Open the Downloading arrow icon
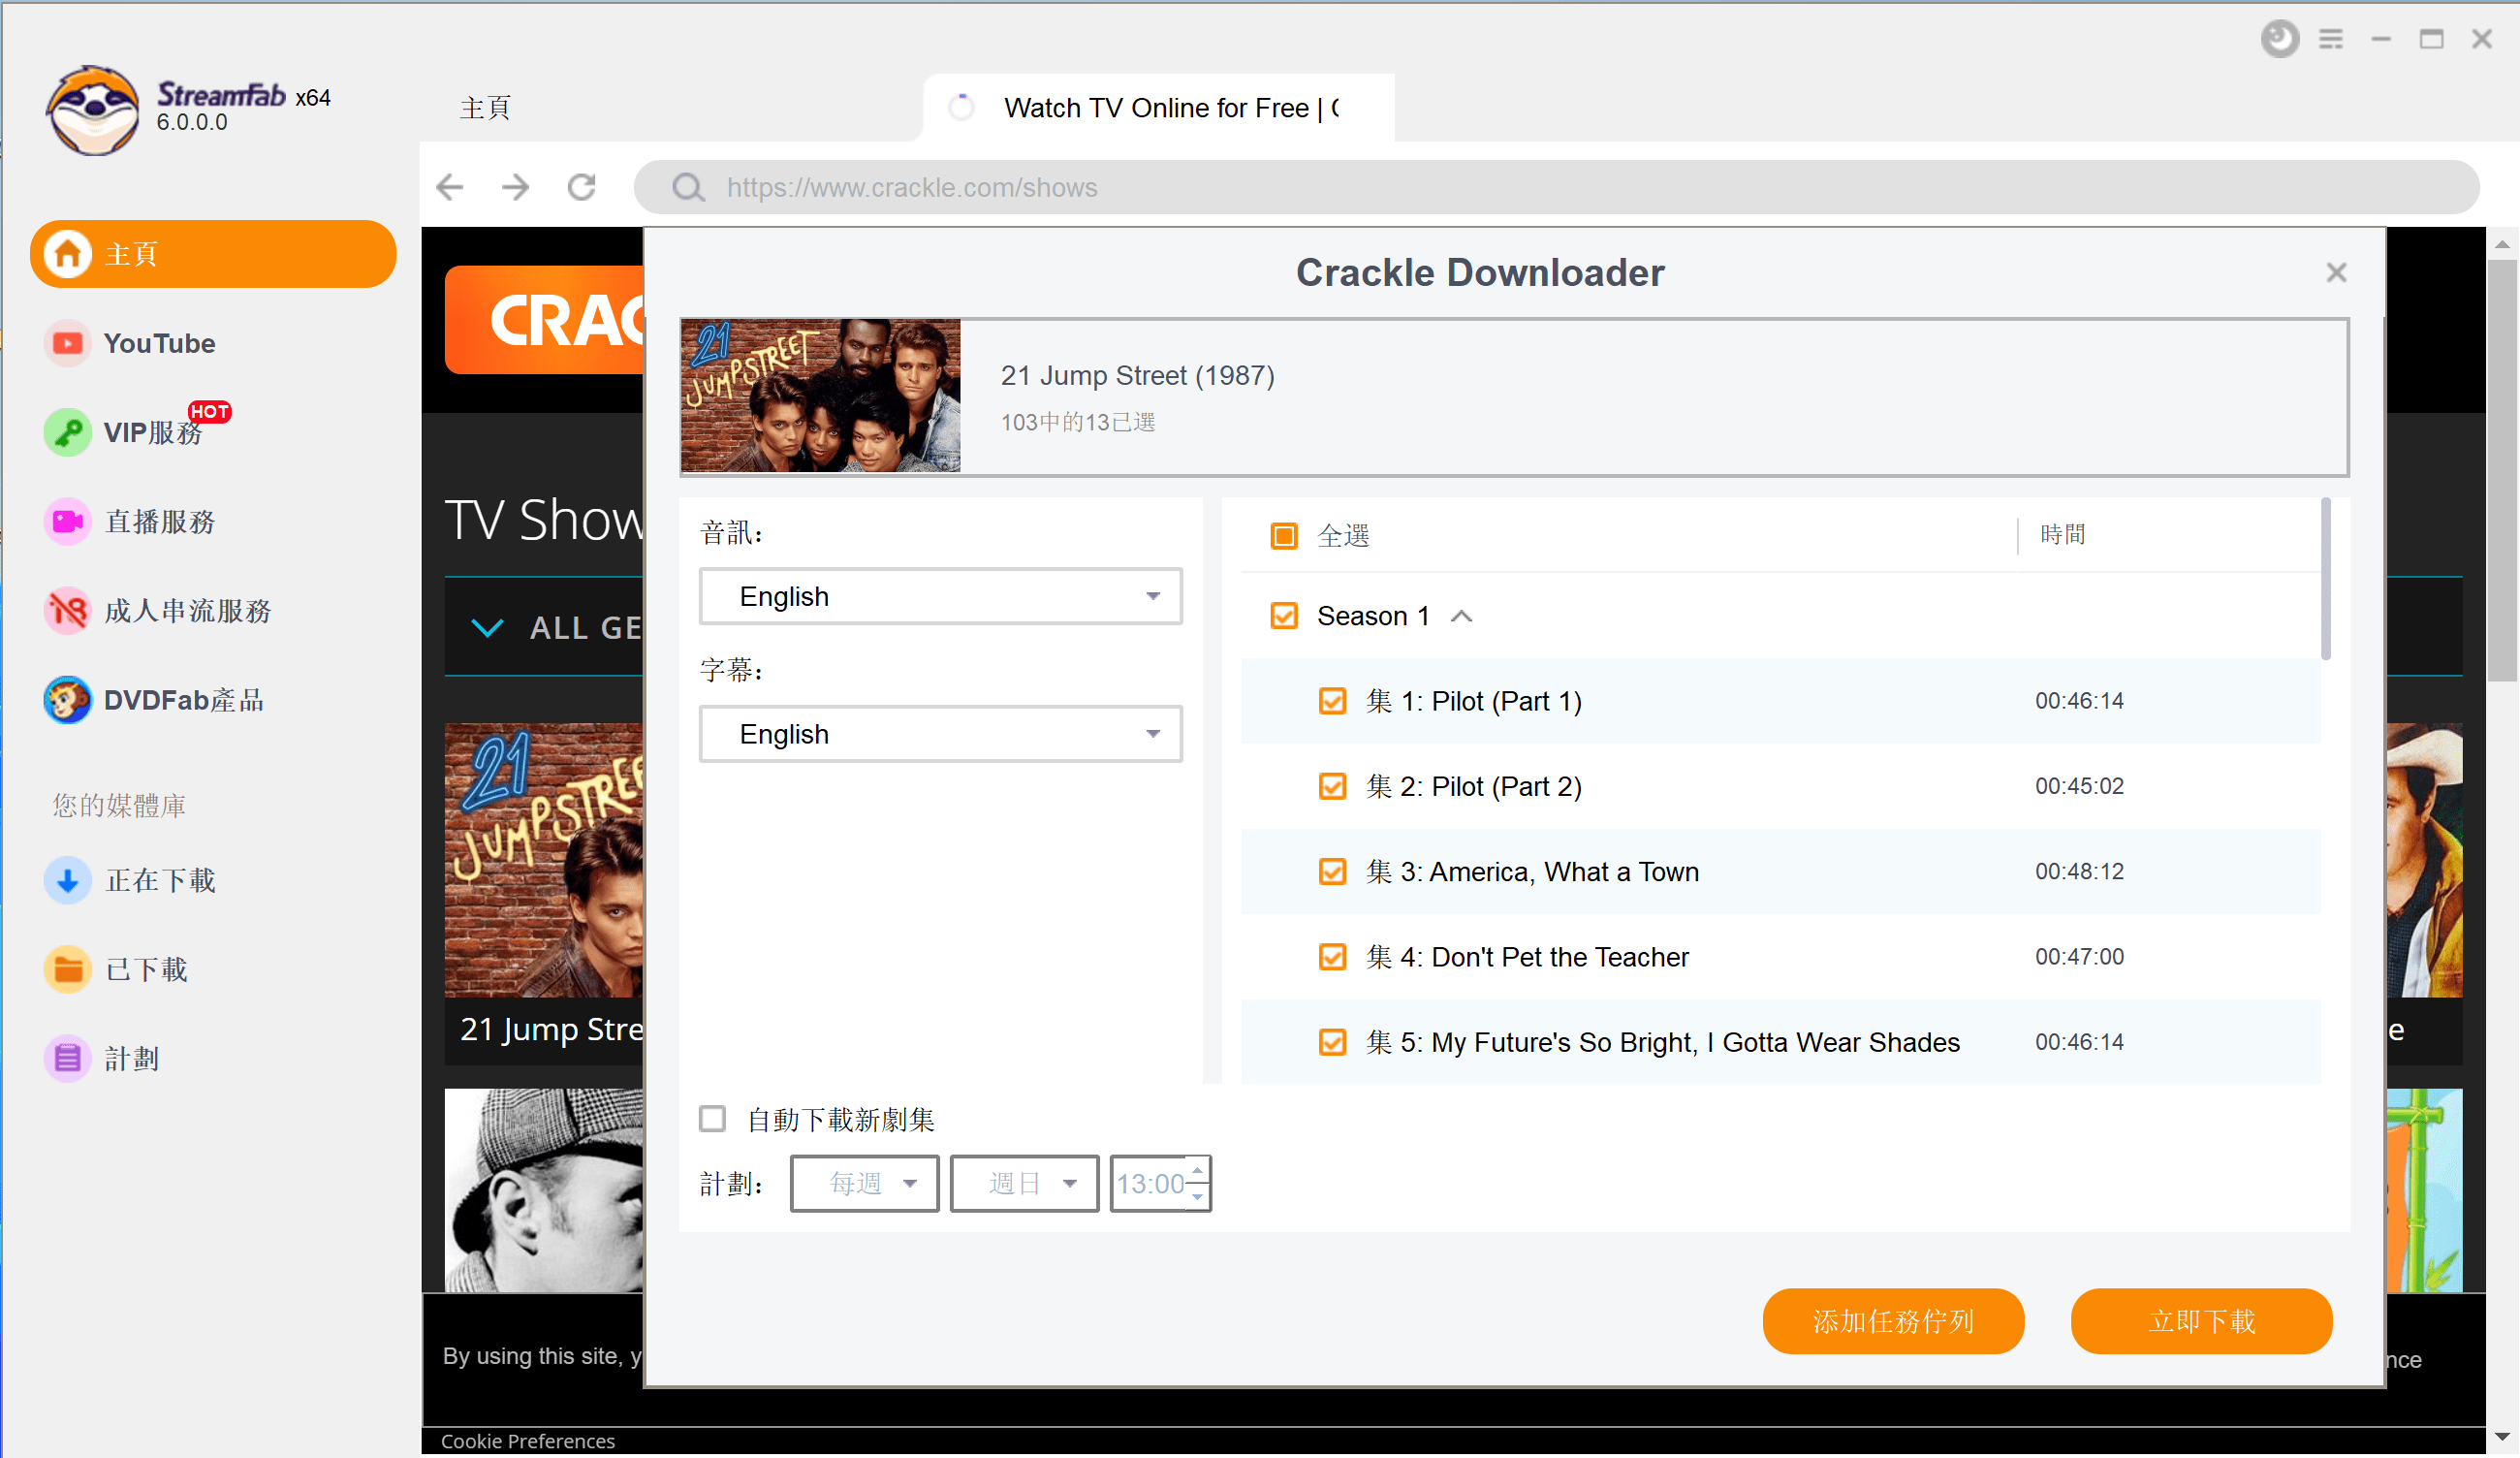This screenshot has width=2520, height=1458. 67,880
